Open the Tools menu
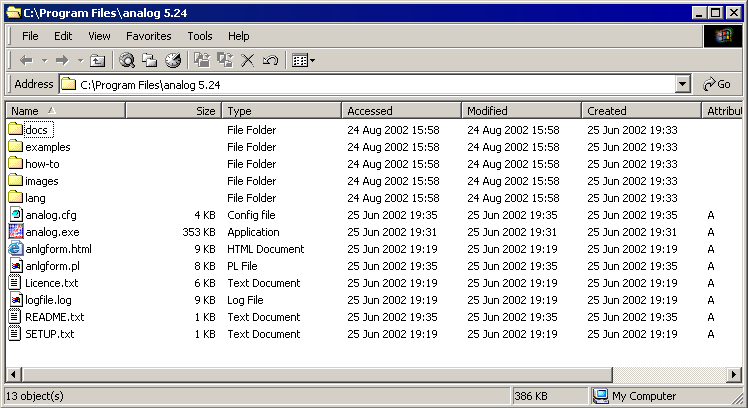Screen dimensions: 748x408 (x=200, y=36)
